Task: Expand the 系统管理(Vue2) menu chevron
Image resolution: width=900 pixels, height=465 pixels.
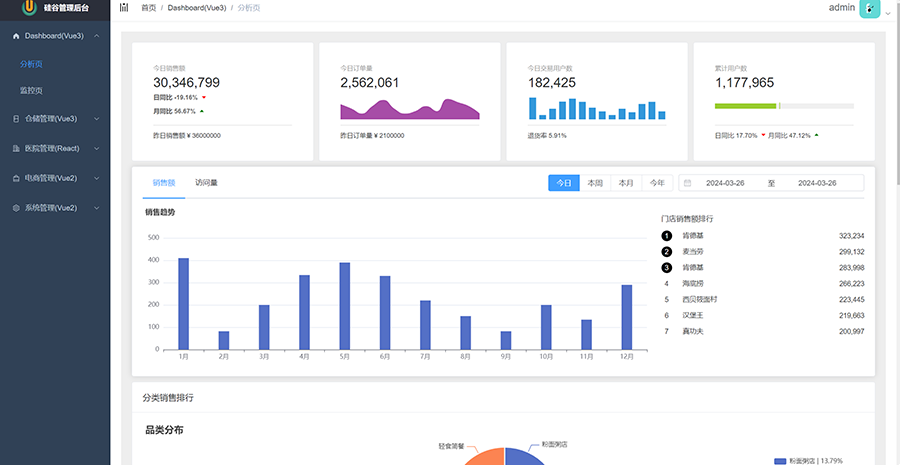Action: click(x=96, y=208)
